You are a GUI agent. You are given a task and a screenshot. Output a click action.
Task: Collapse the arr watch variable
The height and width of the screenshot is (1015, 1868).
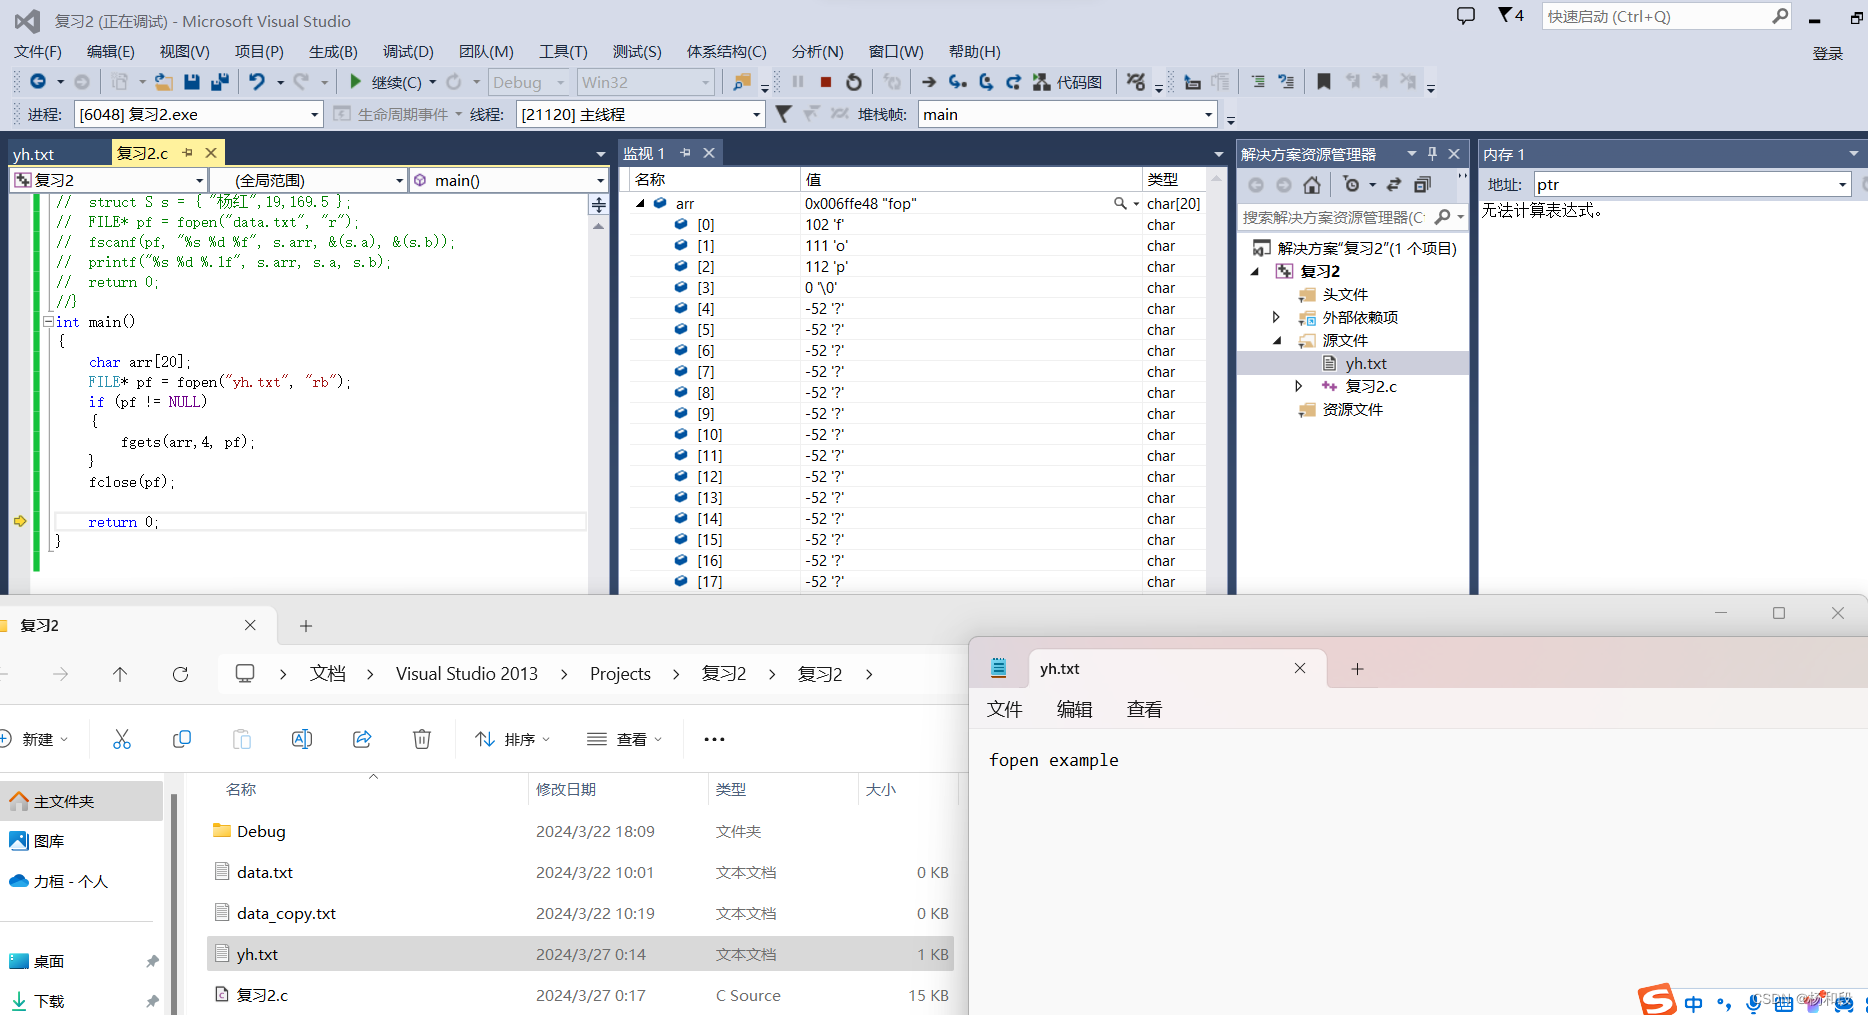coord(640,203)
